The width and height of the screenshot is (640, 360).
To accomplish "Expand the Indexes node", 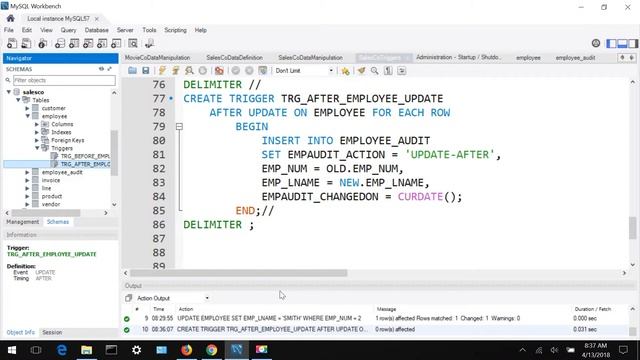I will click(37, 132).
